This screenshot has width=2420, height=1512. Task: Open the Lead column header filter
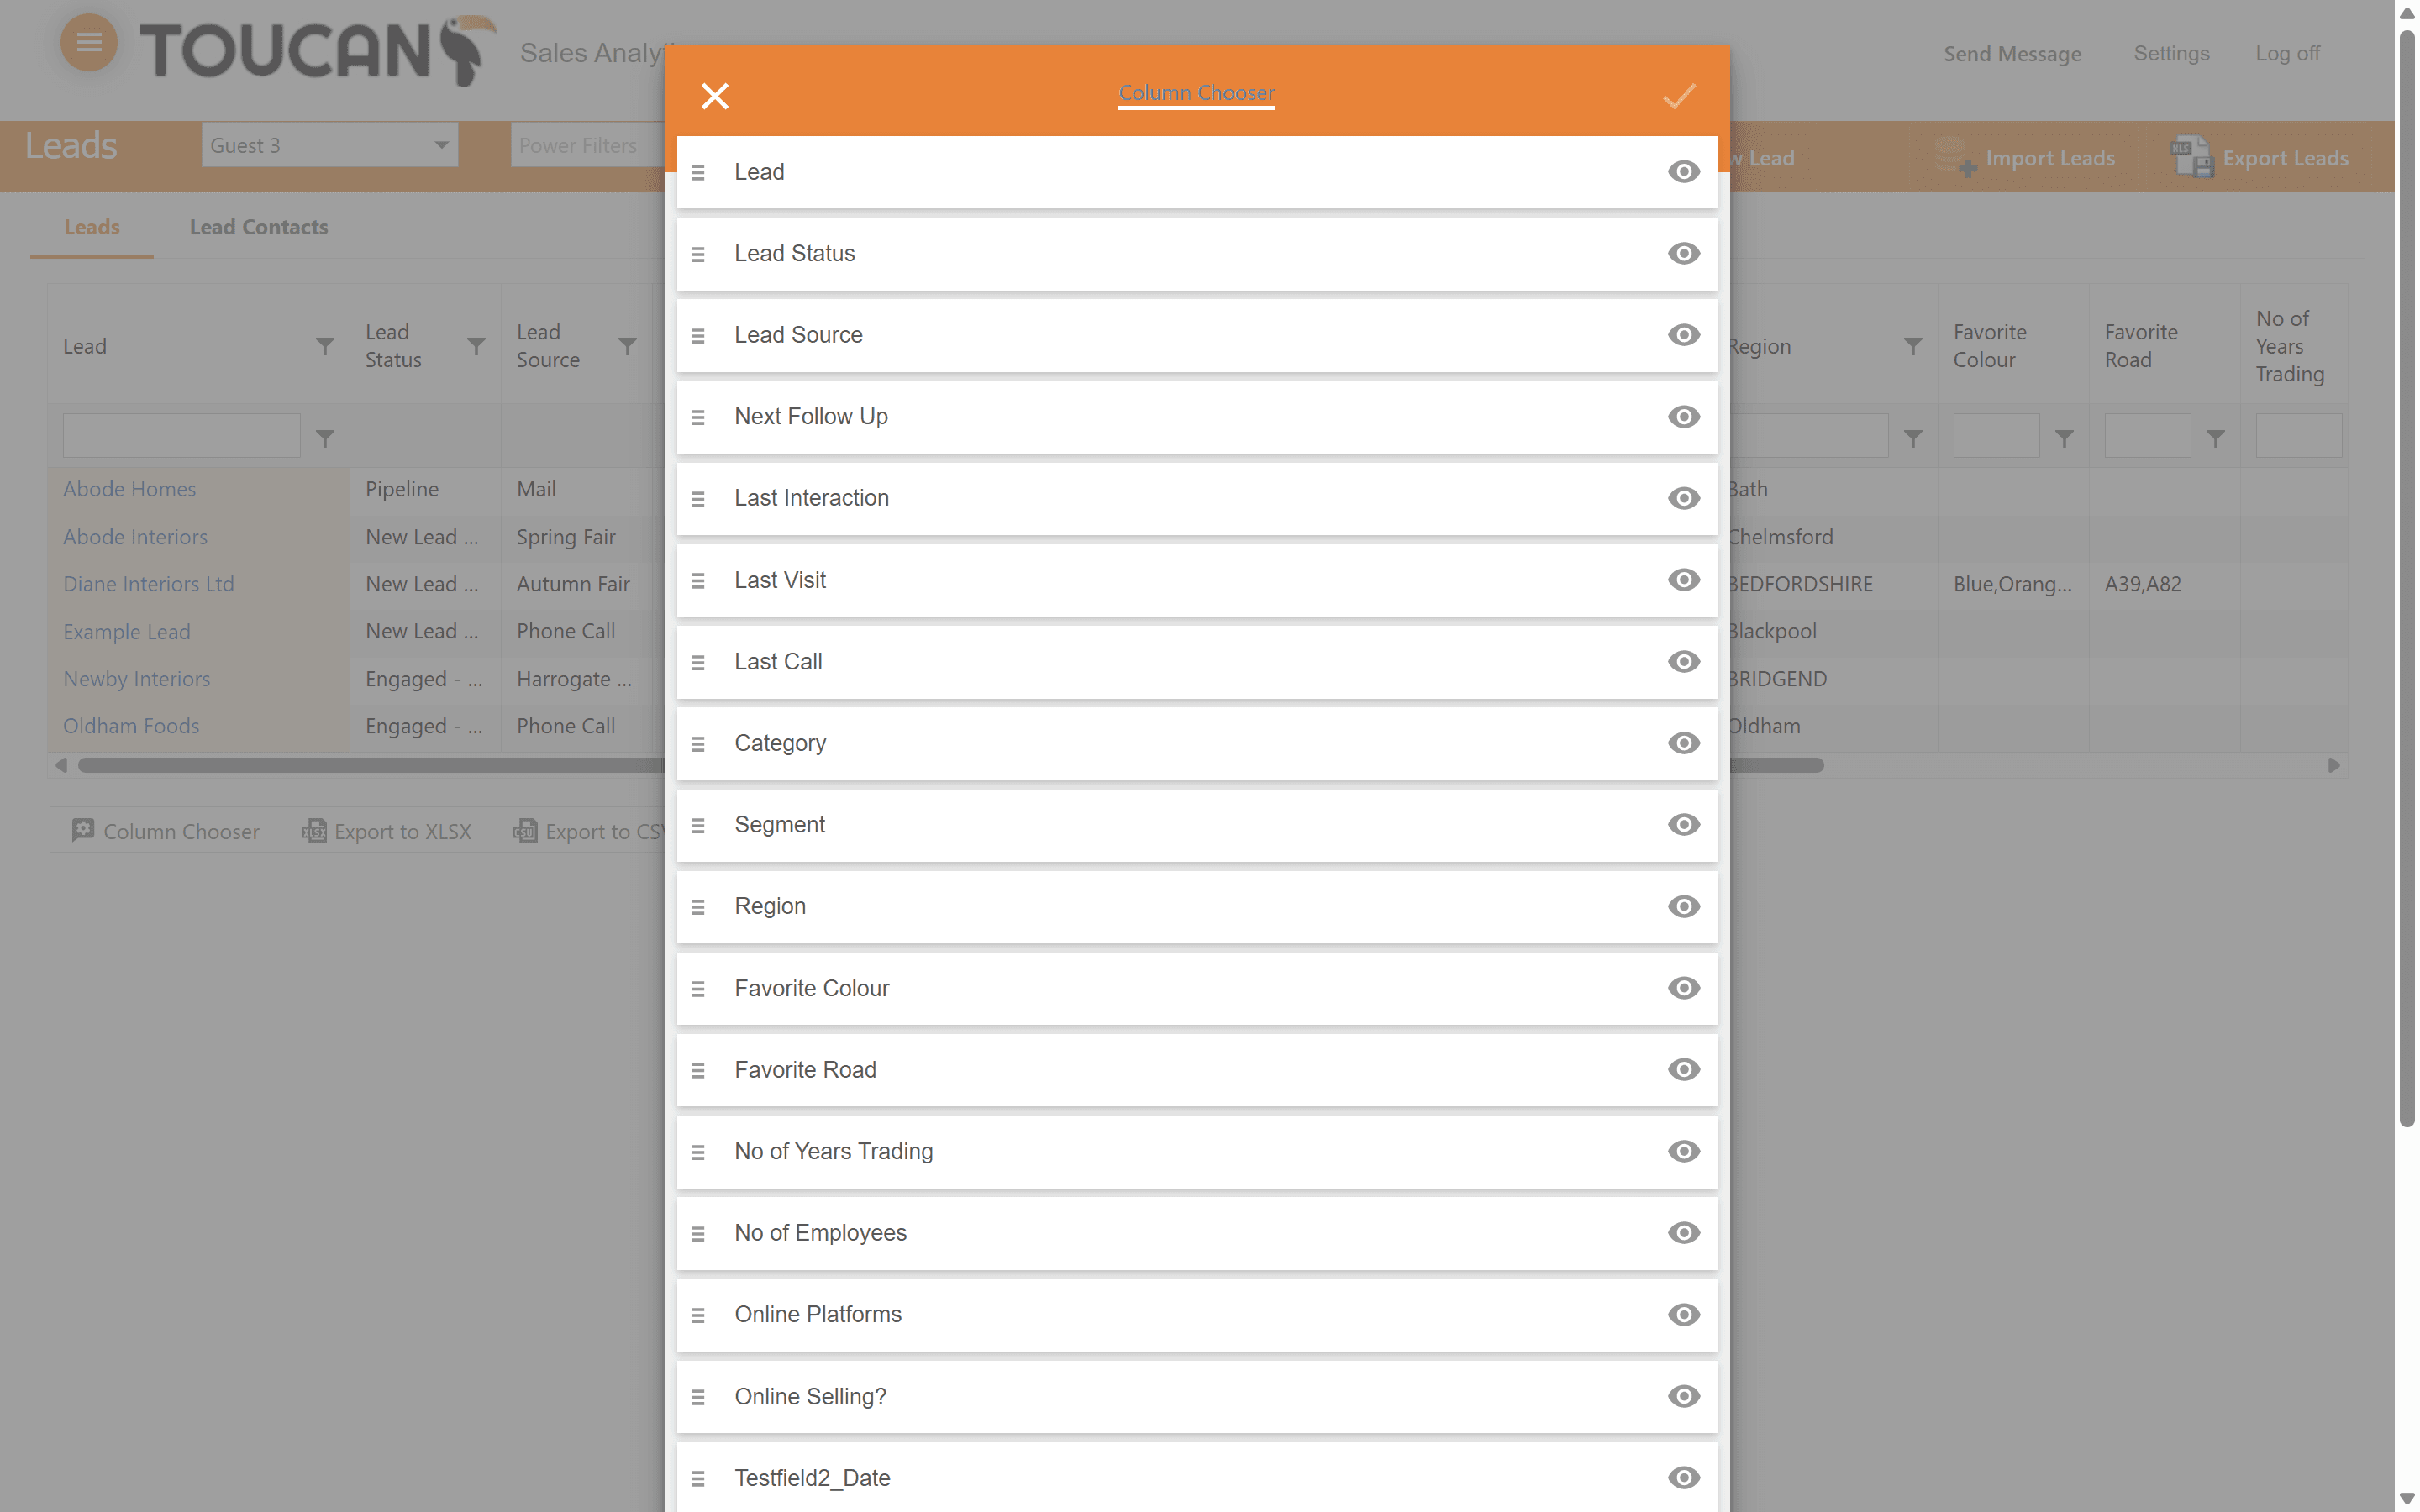tap(325, 347)
